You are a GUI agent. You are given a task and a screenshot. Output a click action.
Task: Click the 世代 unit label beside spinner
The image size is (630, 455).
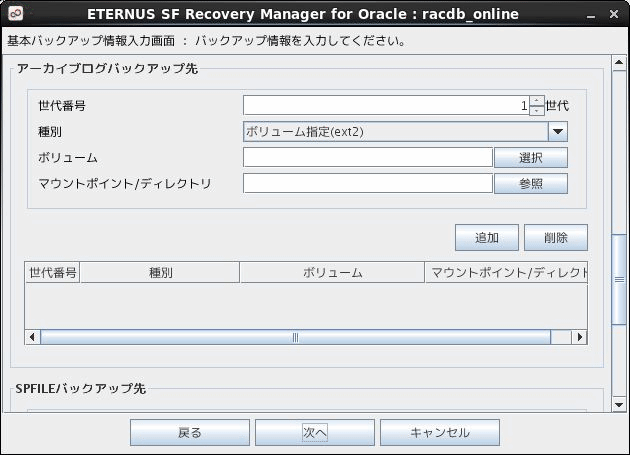point(557,106)
